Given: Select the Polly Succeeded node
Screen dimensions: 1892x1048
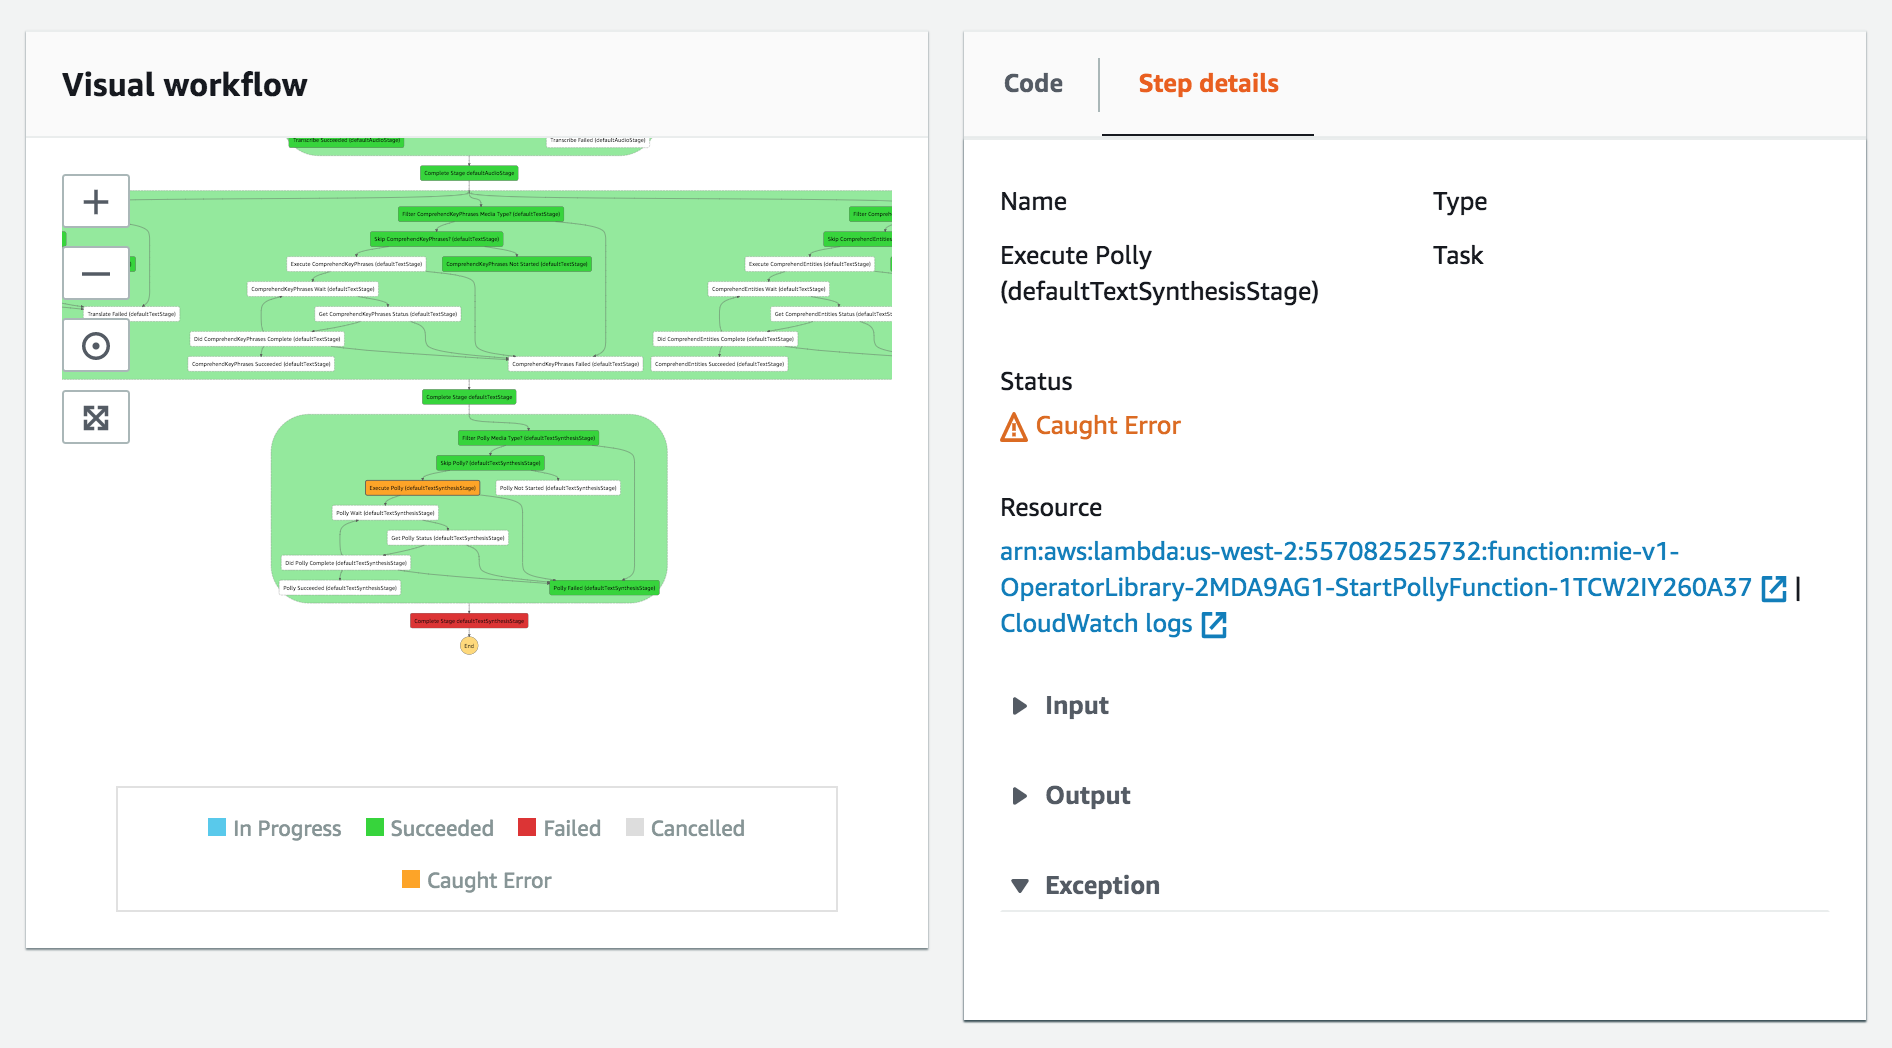Looking at the screenshot, I should [340, 588].
